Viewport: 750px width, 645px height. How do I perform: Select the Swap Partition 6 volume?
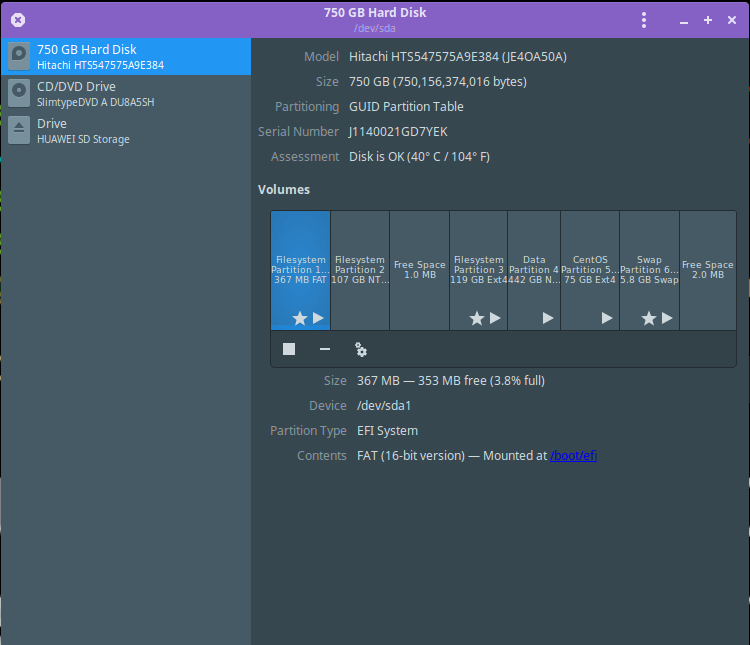pyautogui.click(x=649, y=270)
